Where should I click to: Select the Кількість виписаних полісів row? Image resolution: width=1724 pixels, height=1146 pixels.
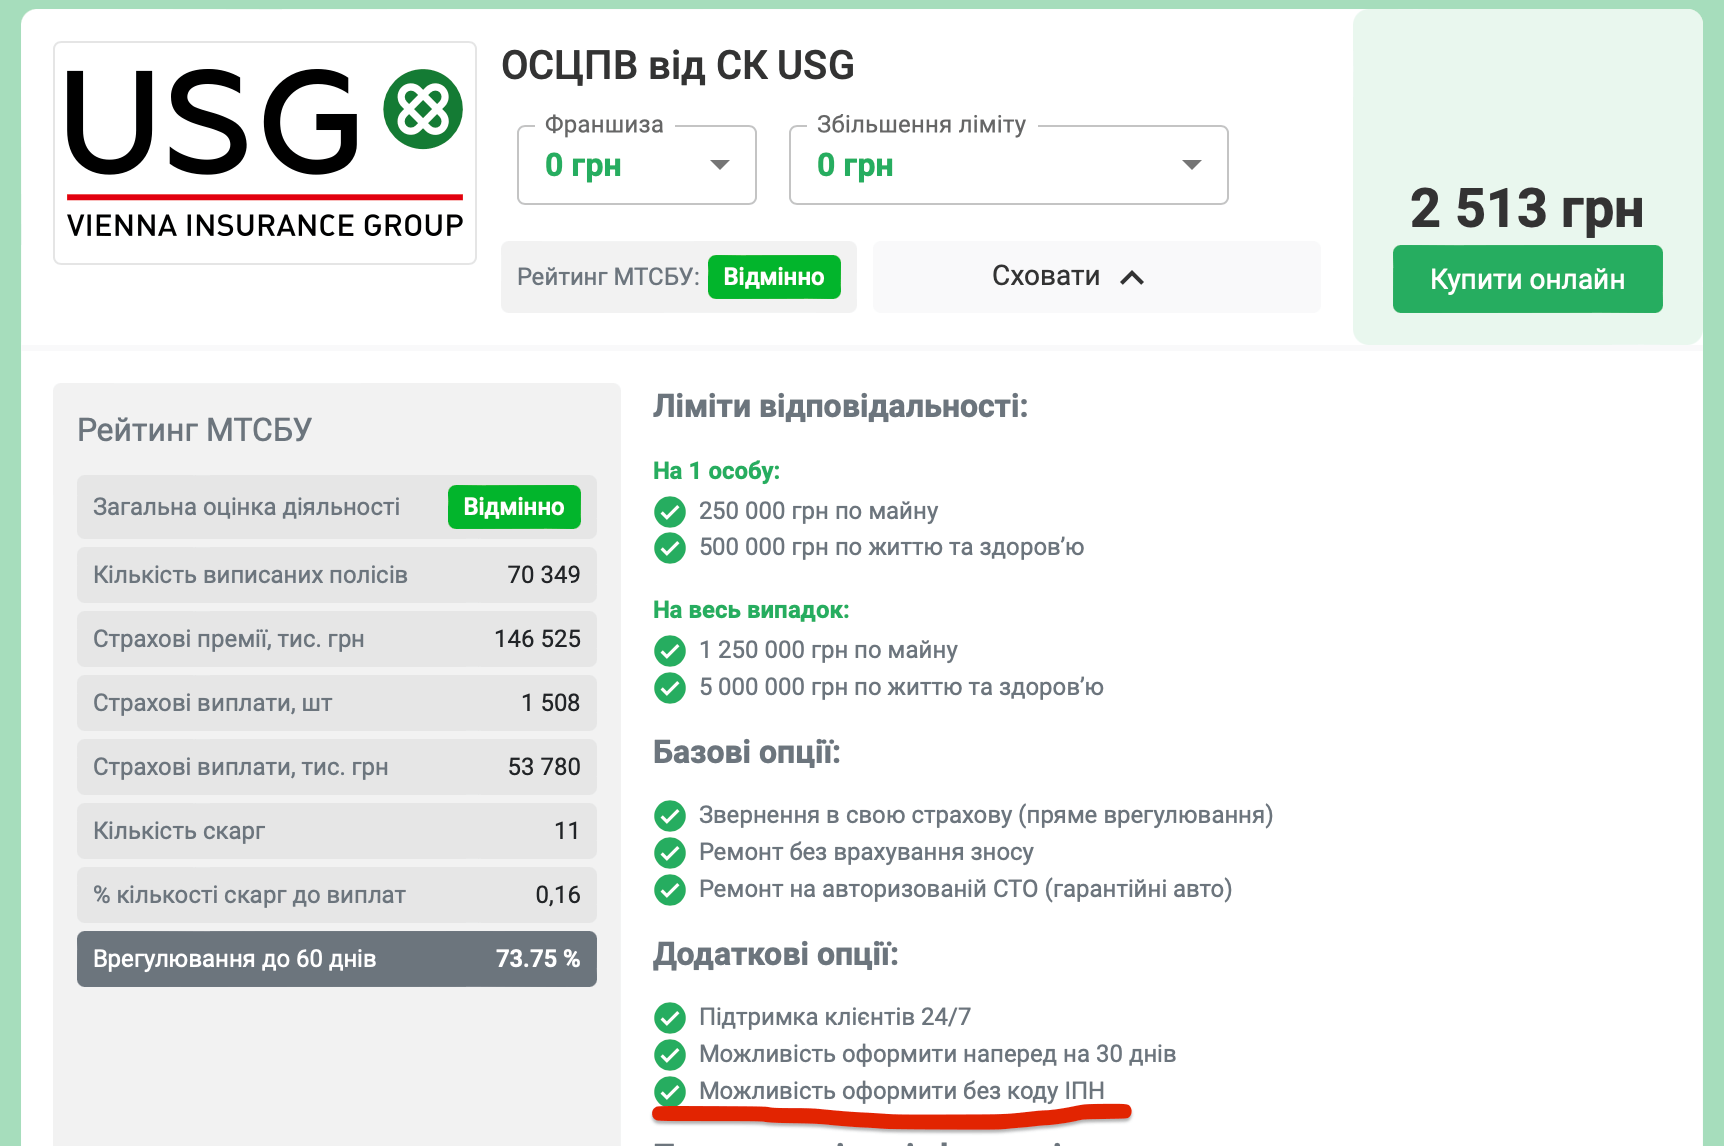(x=337, y=575)
